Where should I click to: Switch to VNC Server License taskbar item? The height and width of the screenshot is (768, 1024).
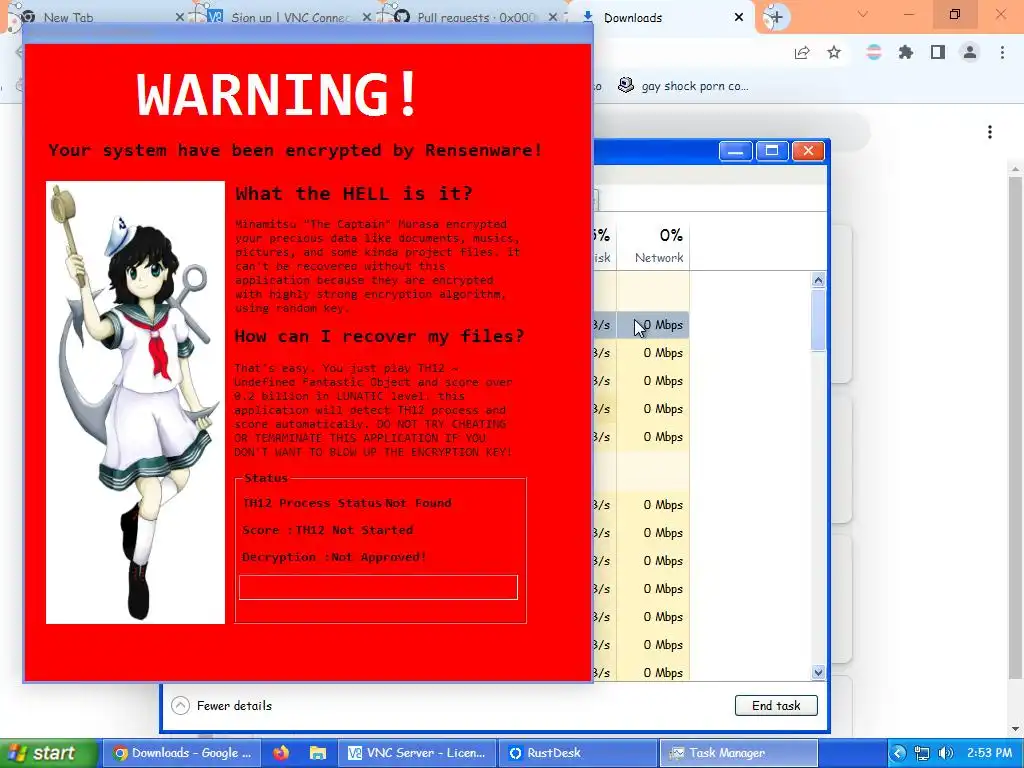click(417, 753)
